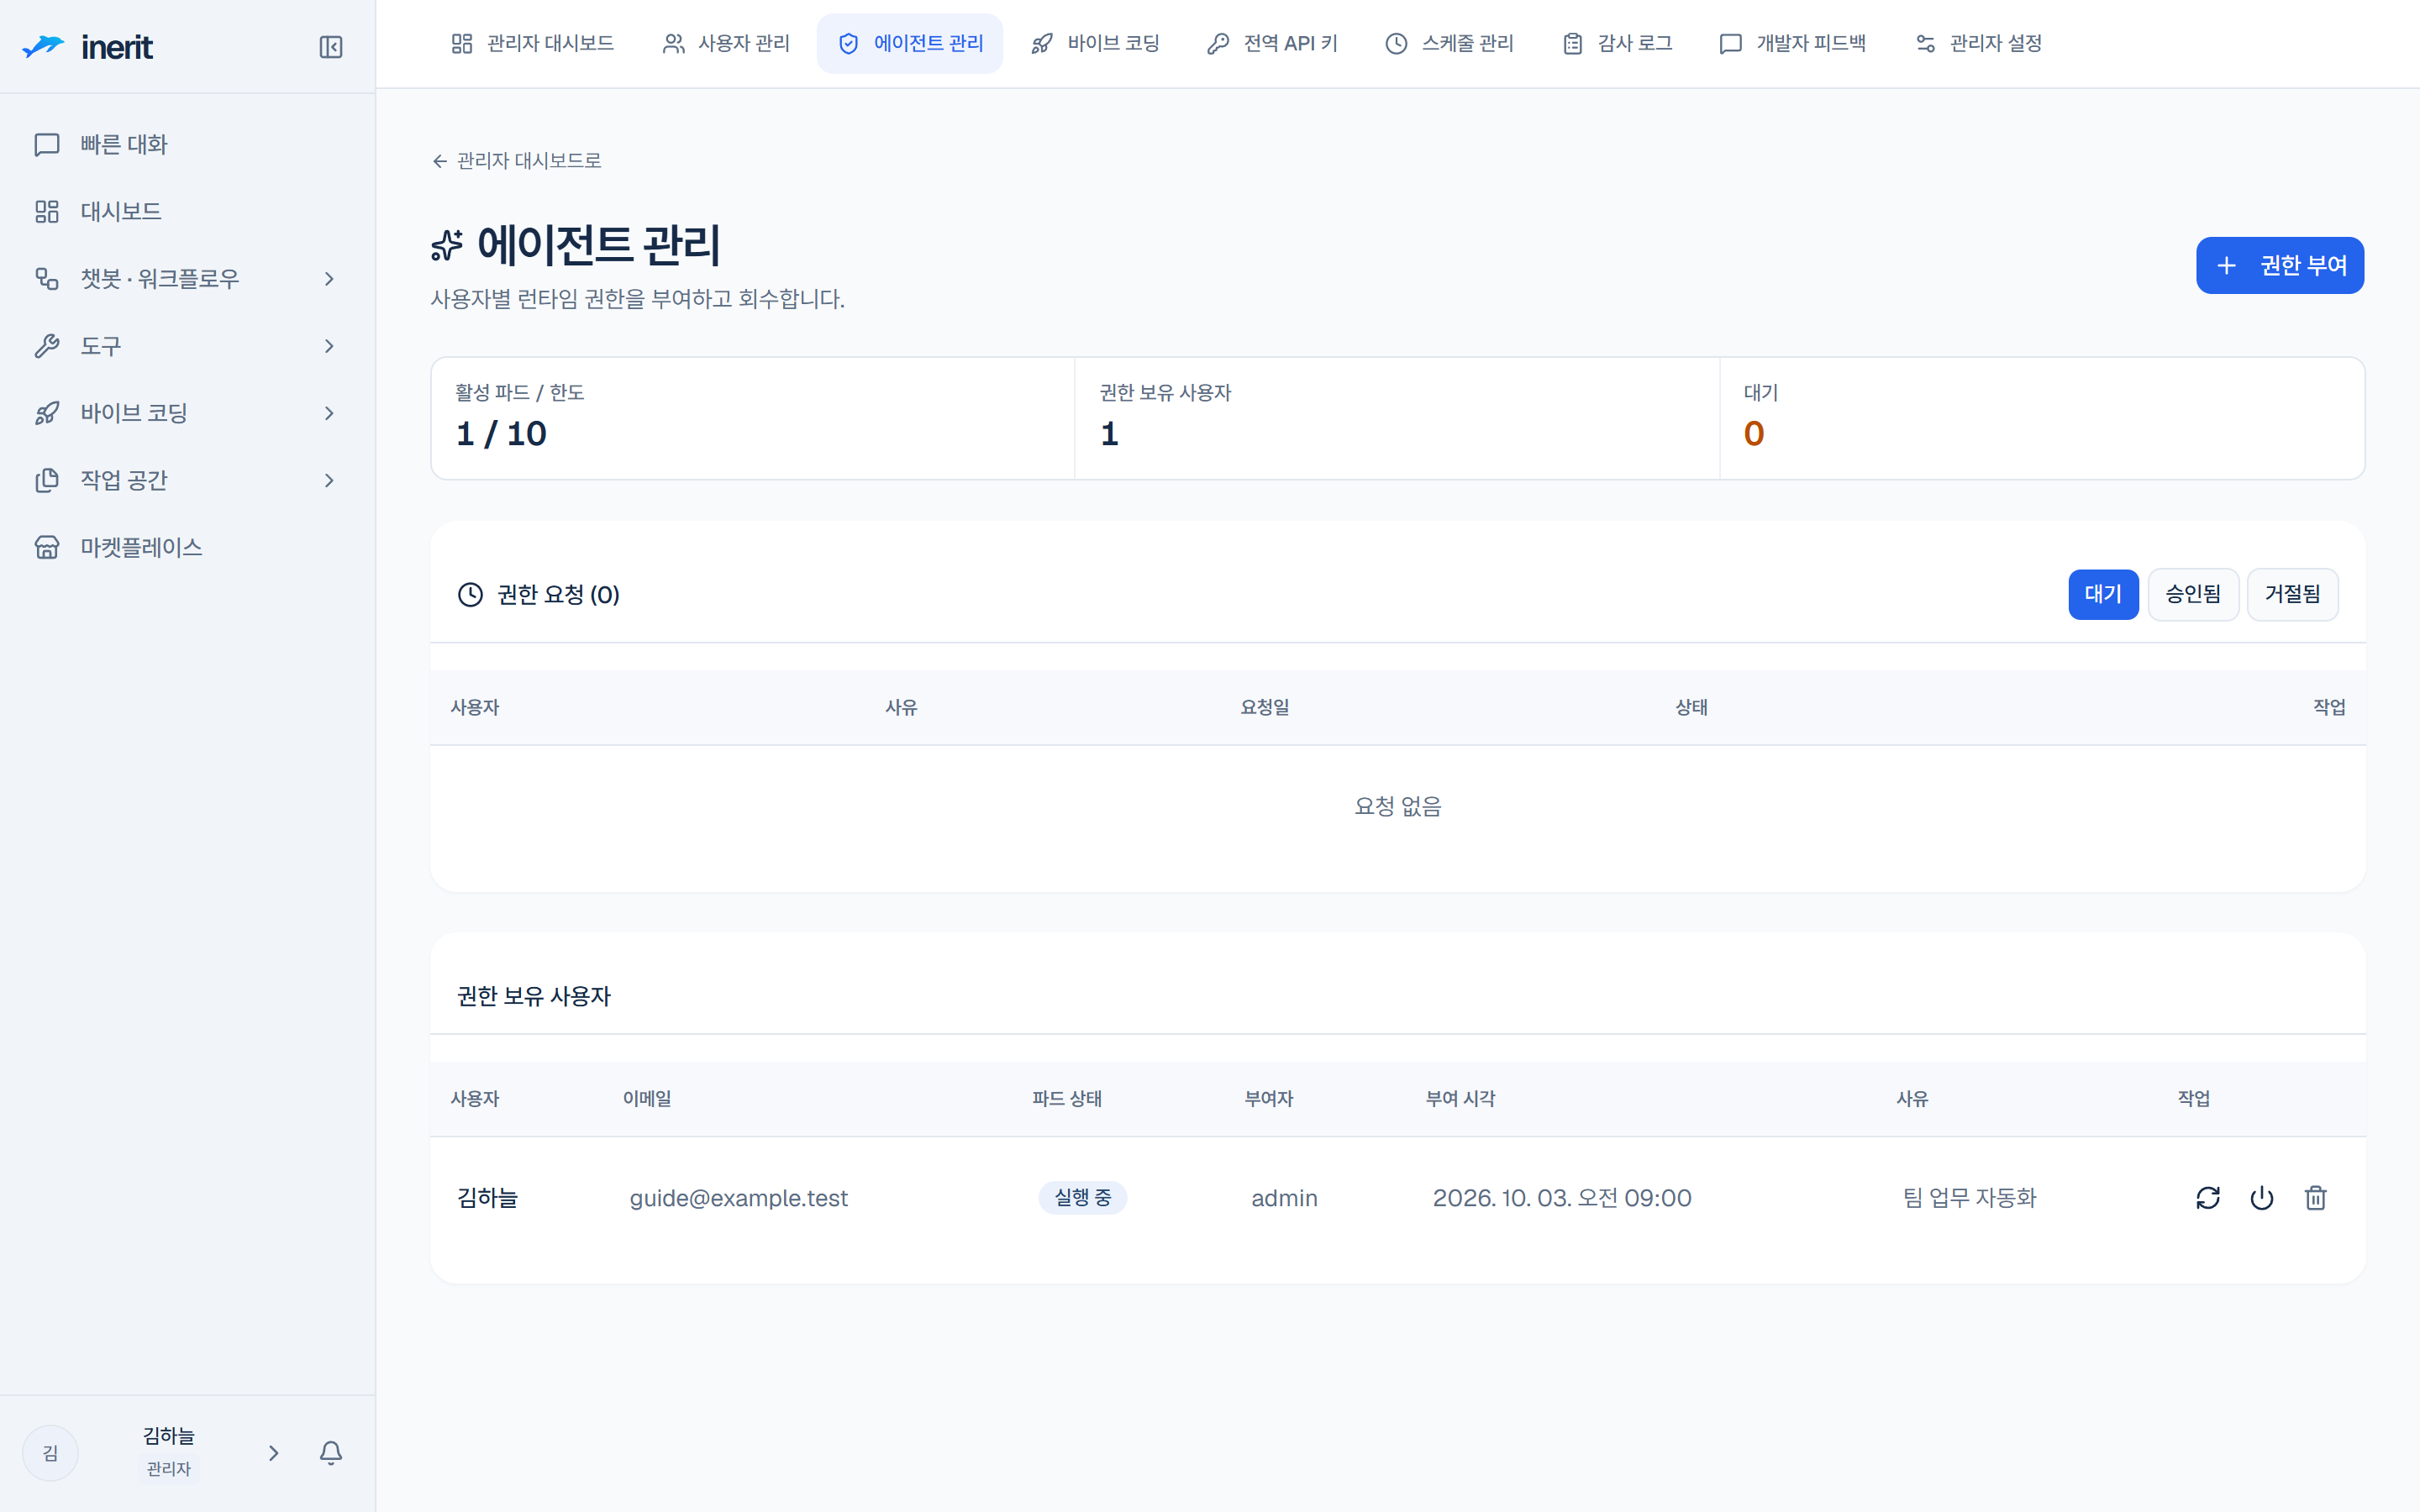The height and width of the screenshot is (1512, 2420).
Task: Click the clock icon beside 권한 요청
Action: click(470, 595)
